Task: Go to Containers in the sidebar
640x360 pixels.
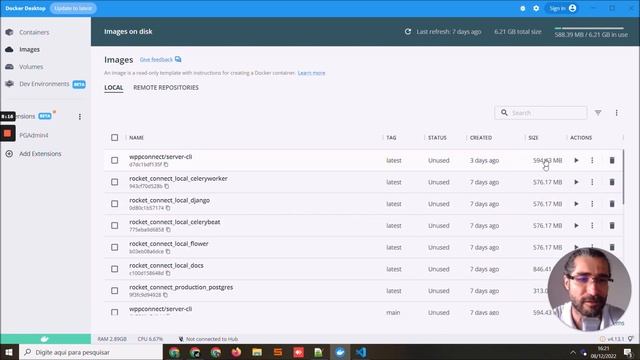Action: [34, 32]
